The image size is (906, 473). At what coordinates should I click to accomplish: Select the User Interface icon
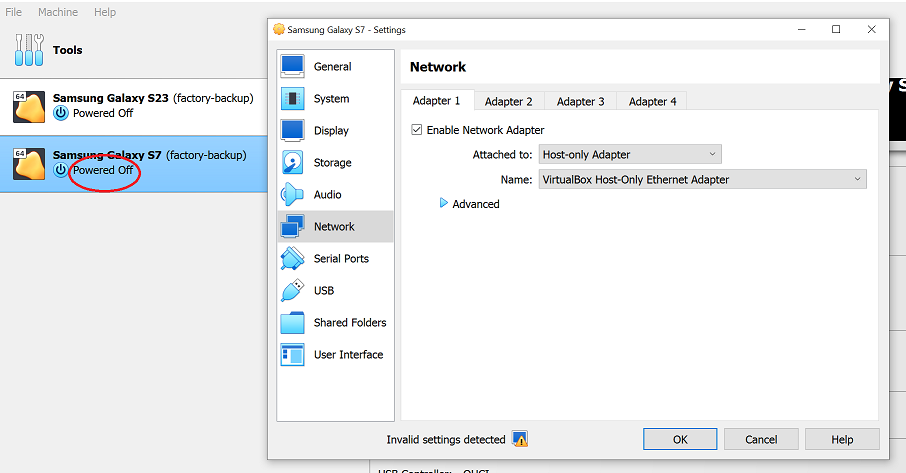pos(292,355)
